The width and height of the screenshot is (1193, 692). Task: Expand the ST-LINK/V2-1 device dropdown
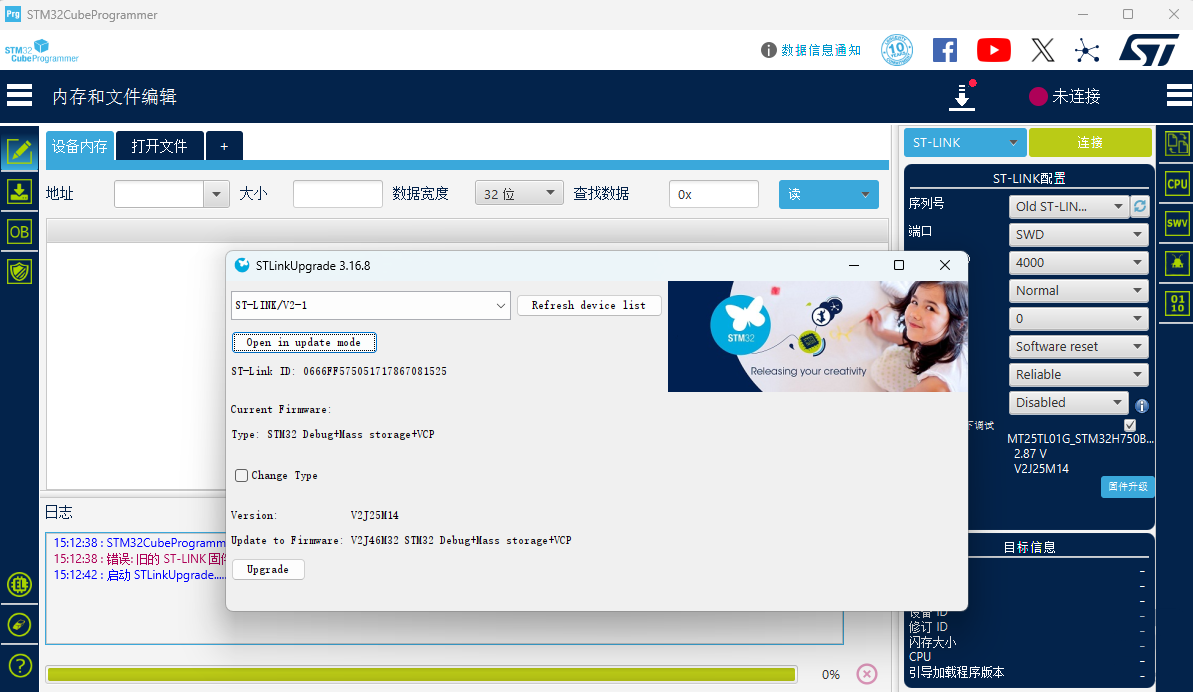click(x=371, y=305)
